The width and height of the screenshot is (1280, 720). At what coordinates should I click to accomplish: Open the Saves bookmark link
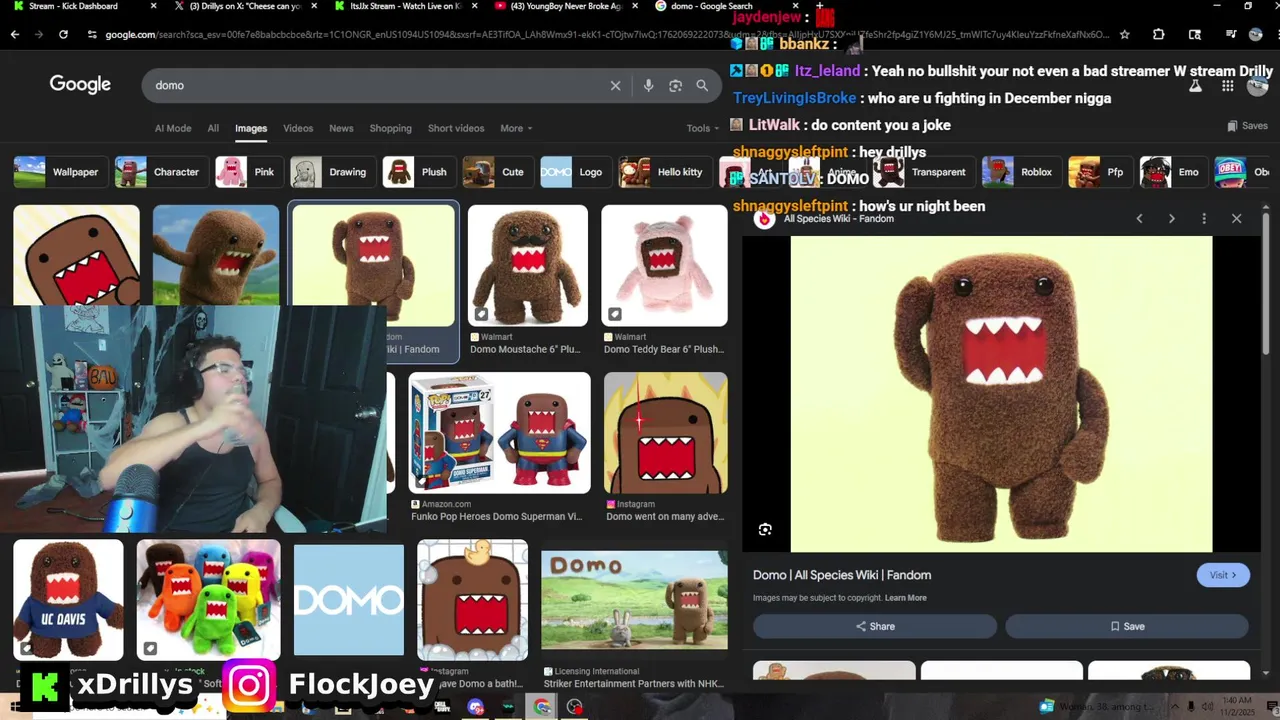(x=1247, y=126)
